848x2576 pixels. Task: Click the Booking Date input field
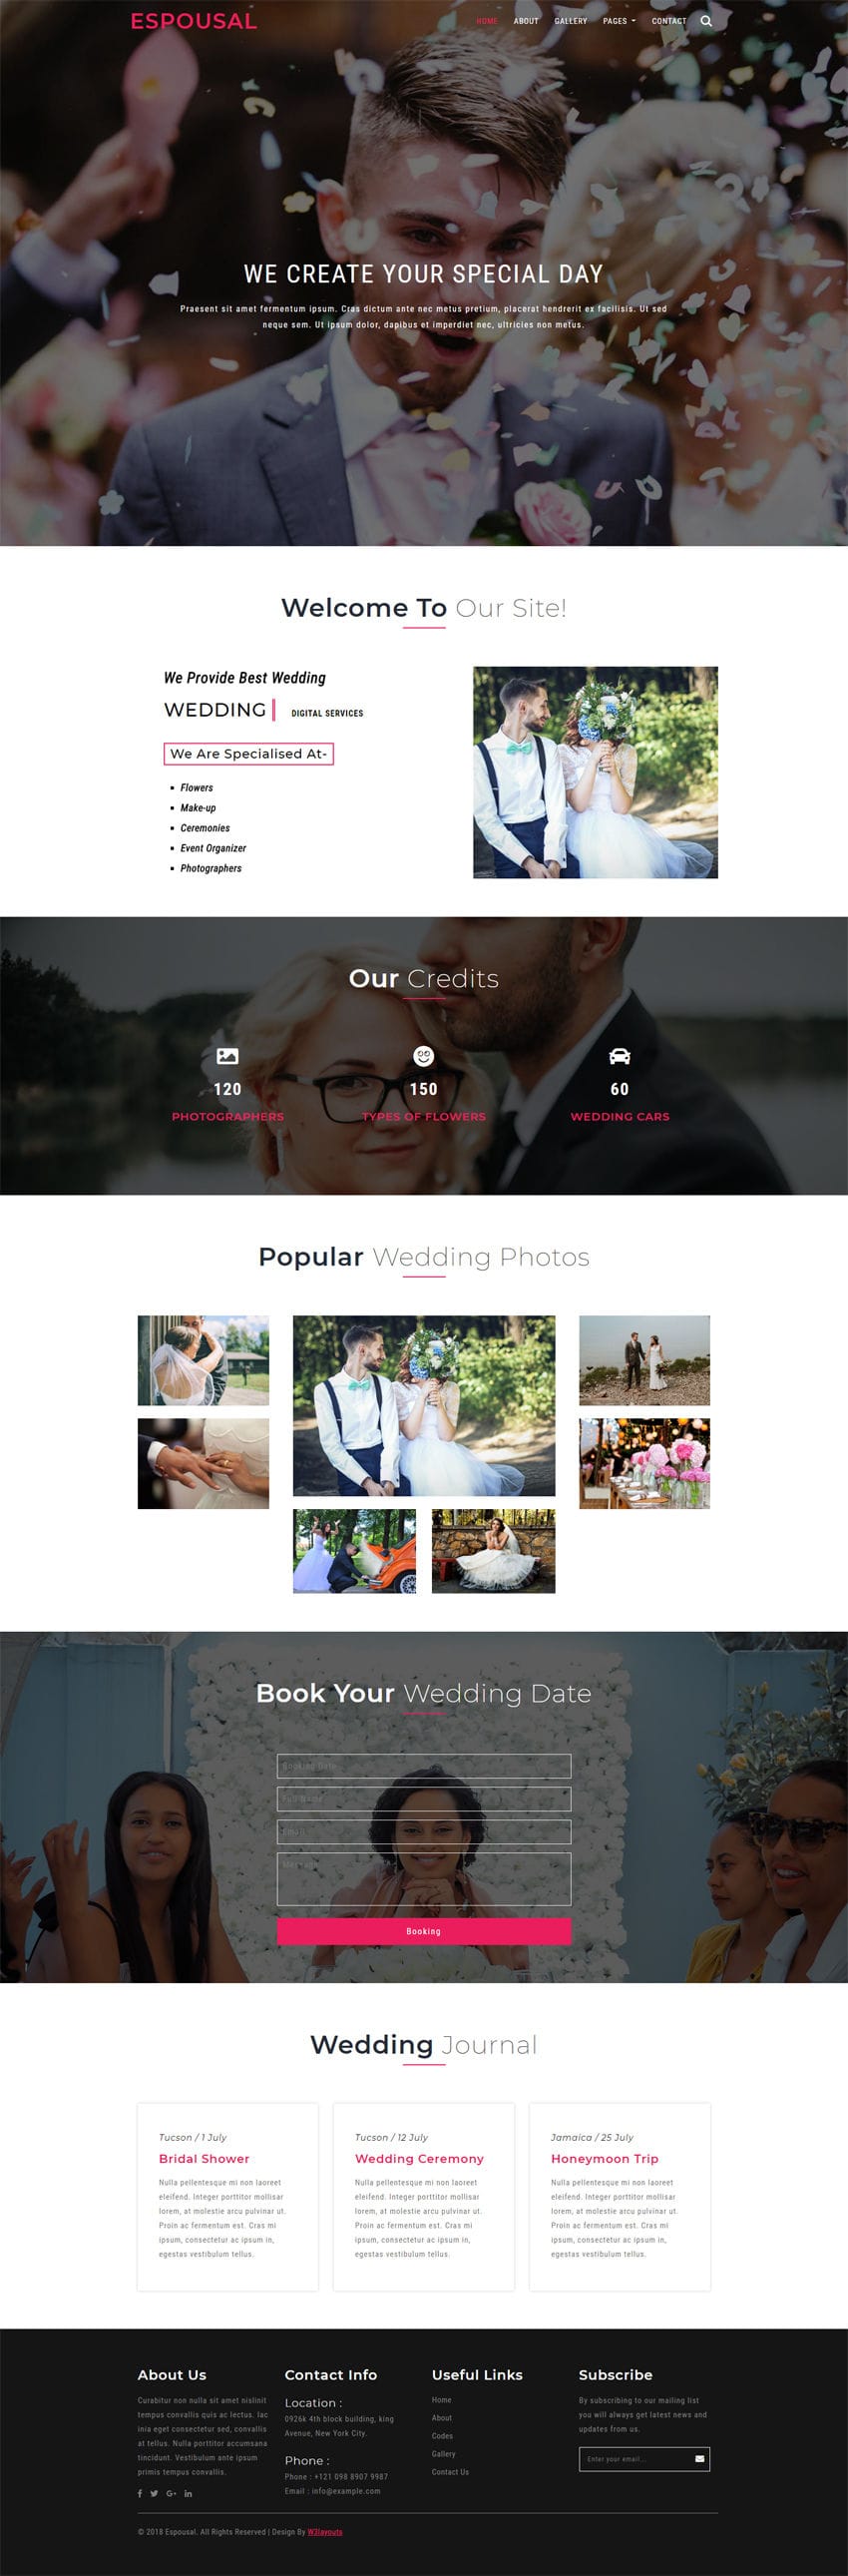[424, 1766]
